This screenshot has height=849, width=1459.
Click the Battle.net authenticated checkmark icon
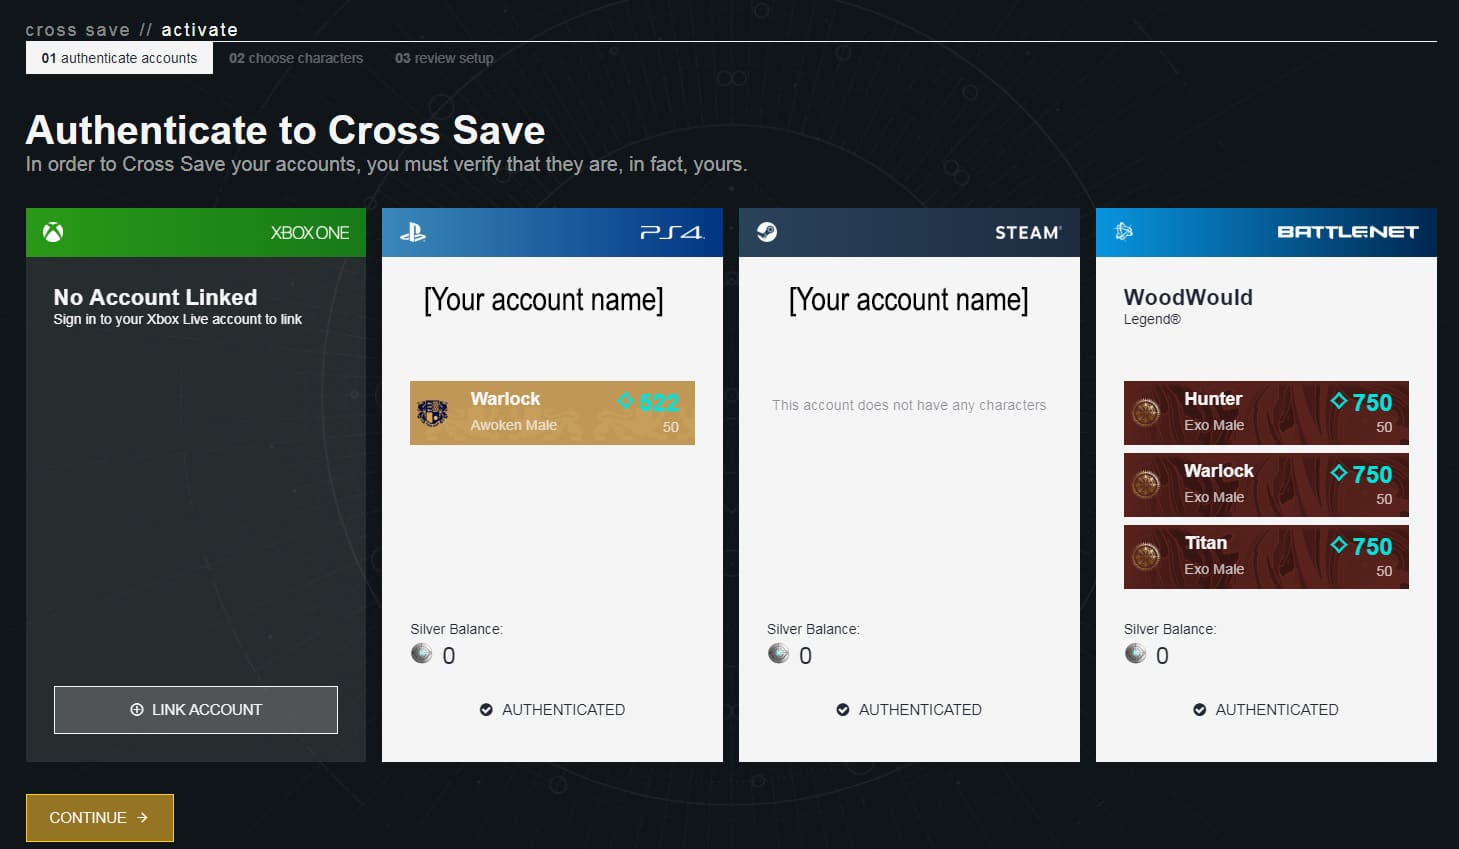click(1199, 710)
